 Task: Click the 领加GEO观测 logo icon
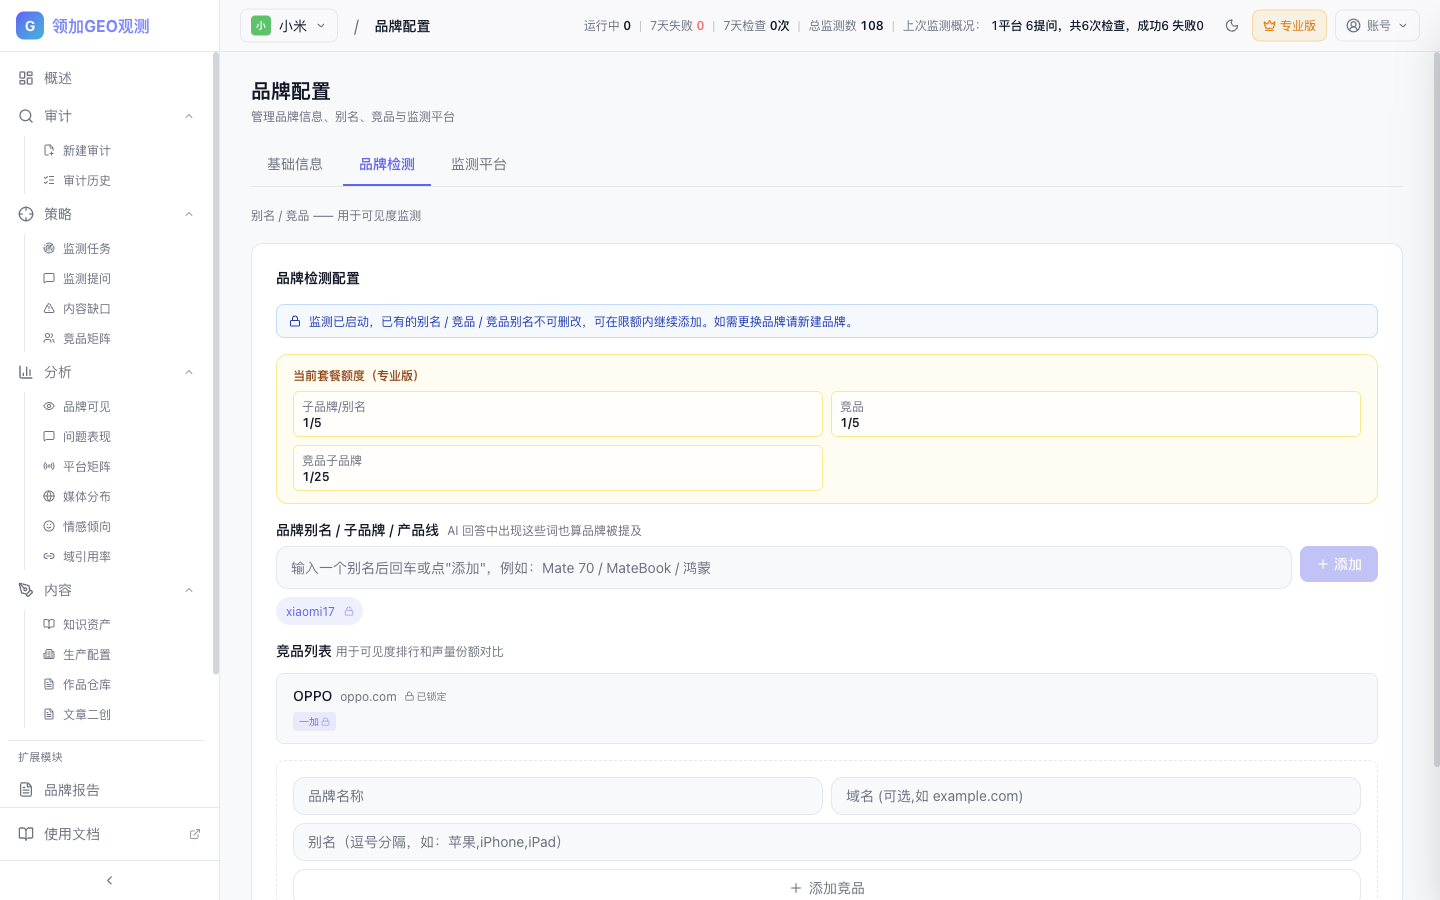(x=30, y=26)
